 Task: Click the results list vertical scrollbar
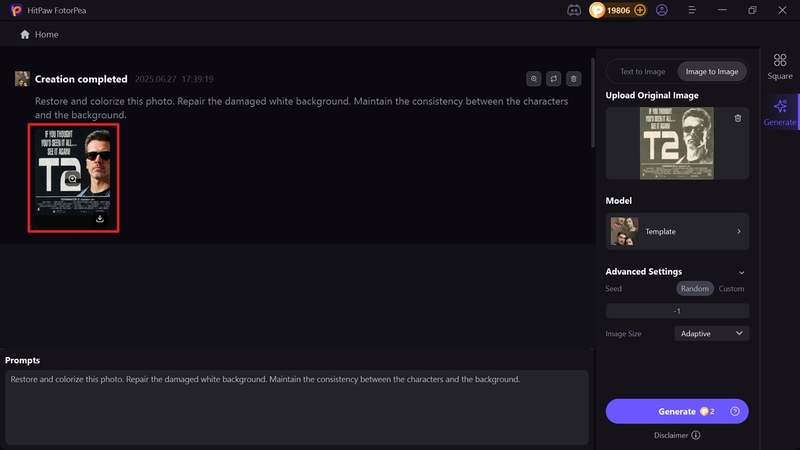coord(592,102)
